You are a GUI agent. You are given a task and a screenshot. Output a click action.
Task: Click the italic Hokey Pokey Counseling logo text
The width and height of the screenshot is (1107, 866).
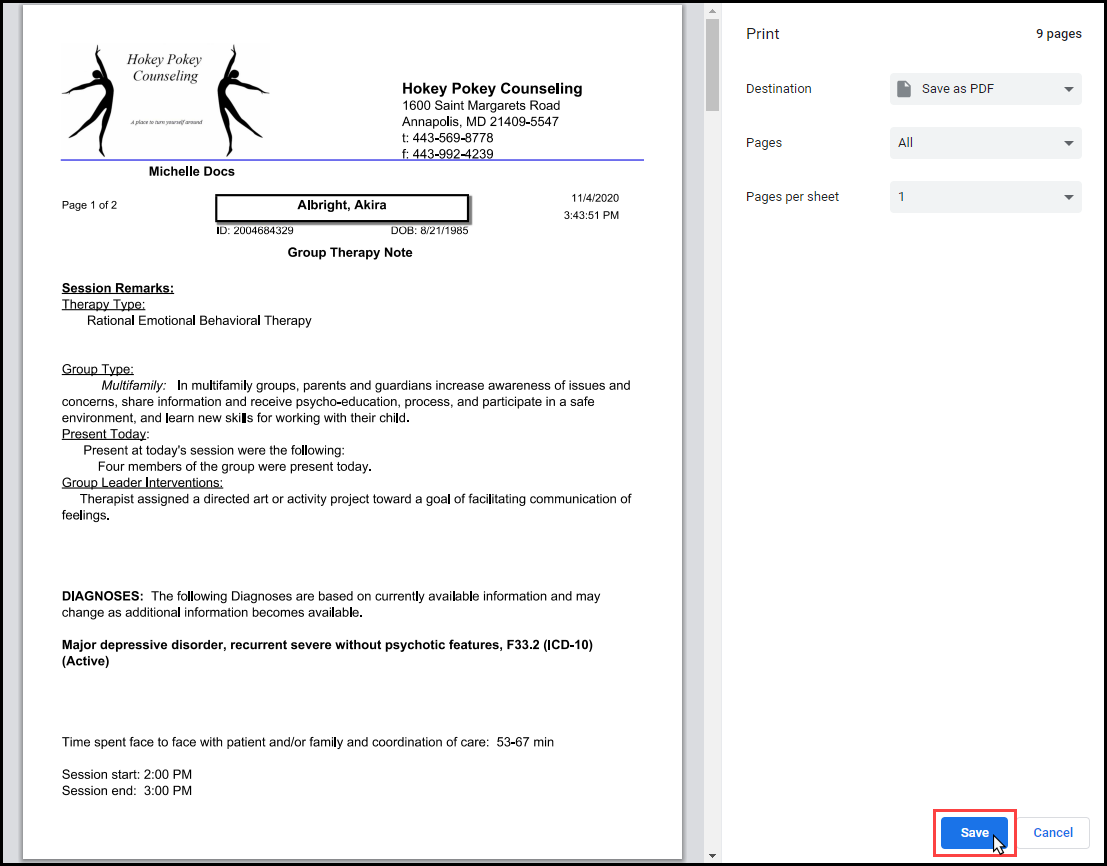(165, 68)
